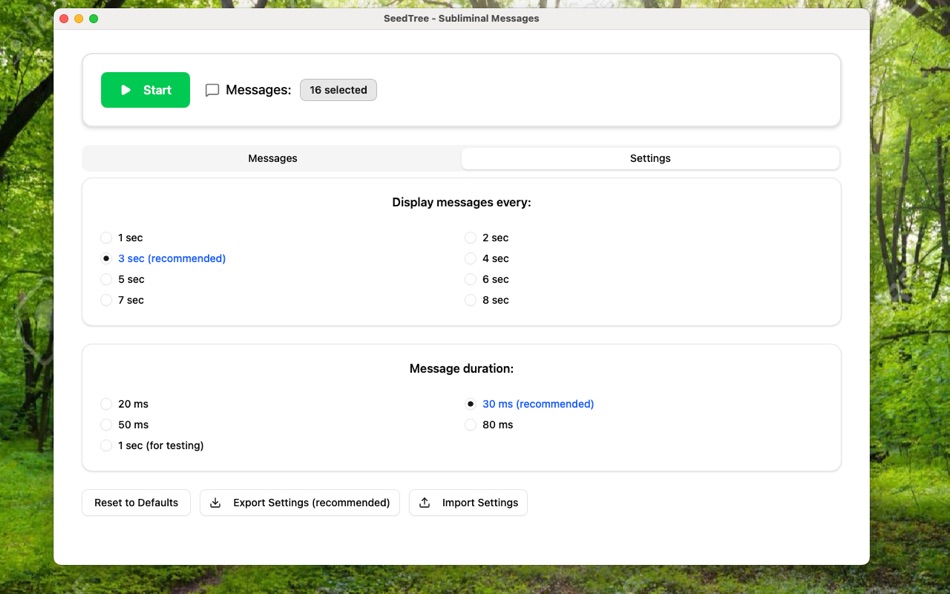Select the 5 sec display interval

106,279
